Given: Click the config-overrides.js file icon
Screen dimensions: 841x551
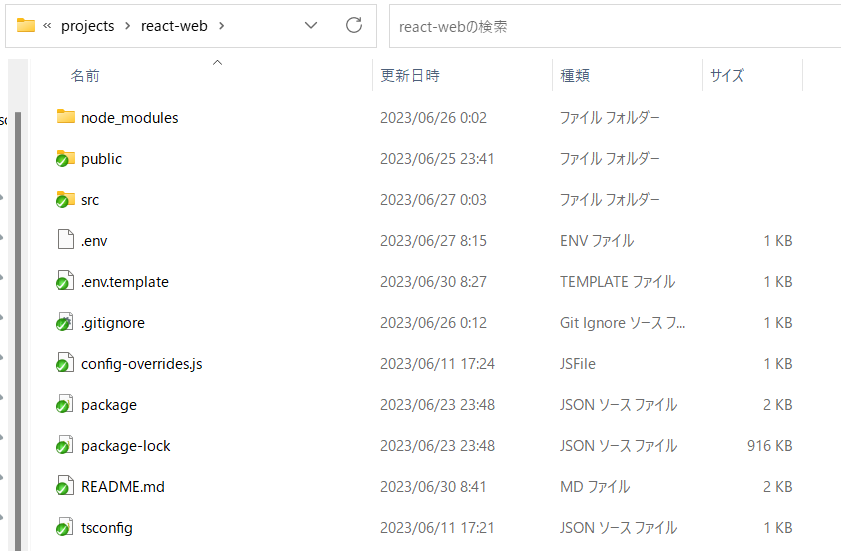Looking at the screenshot, I should (x=65, y=363).
